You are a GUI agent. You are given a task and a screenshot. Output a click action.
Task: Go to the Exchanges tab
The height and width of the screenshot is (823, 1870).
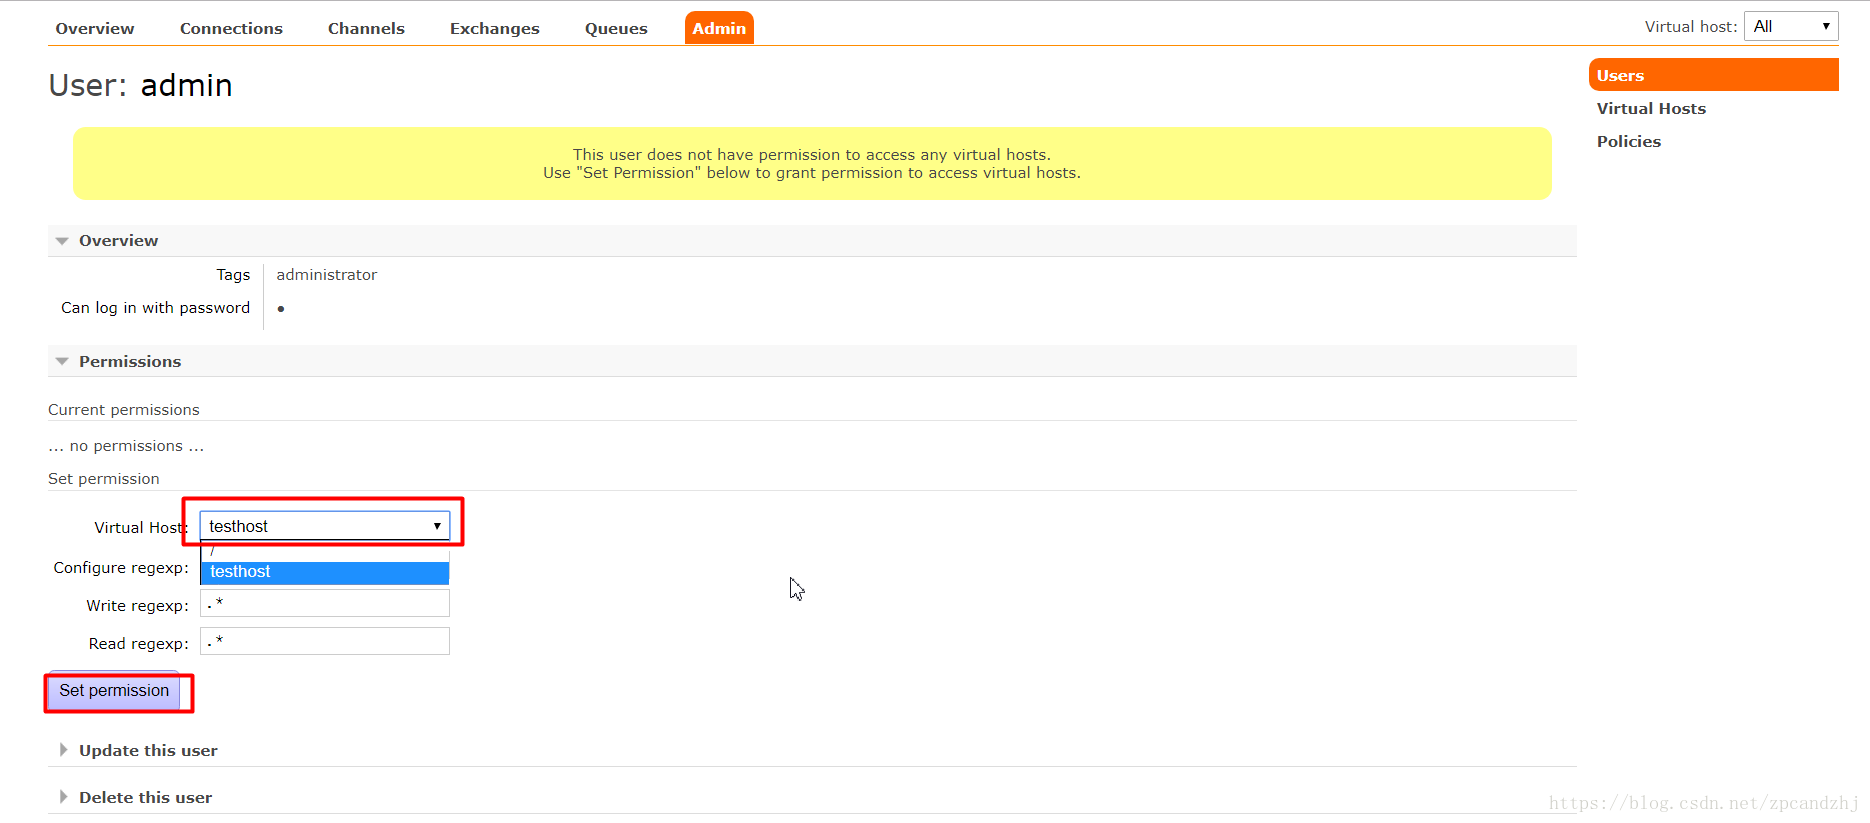tap(495, 29)
